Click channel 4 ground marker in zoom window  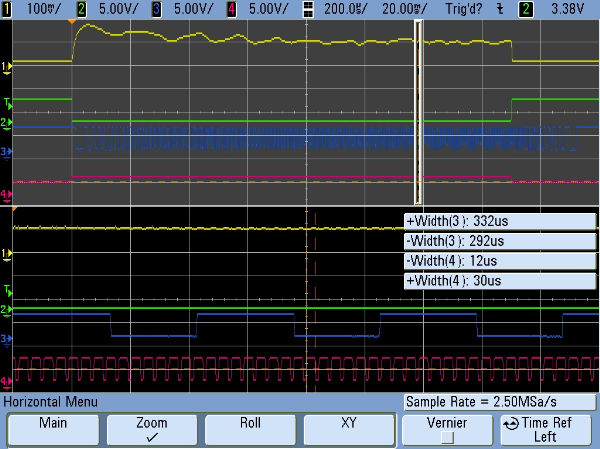point(6,381)
